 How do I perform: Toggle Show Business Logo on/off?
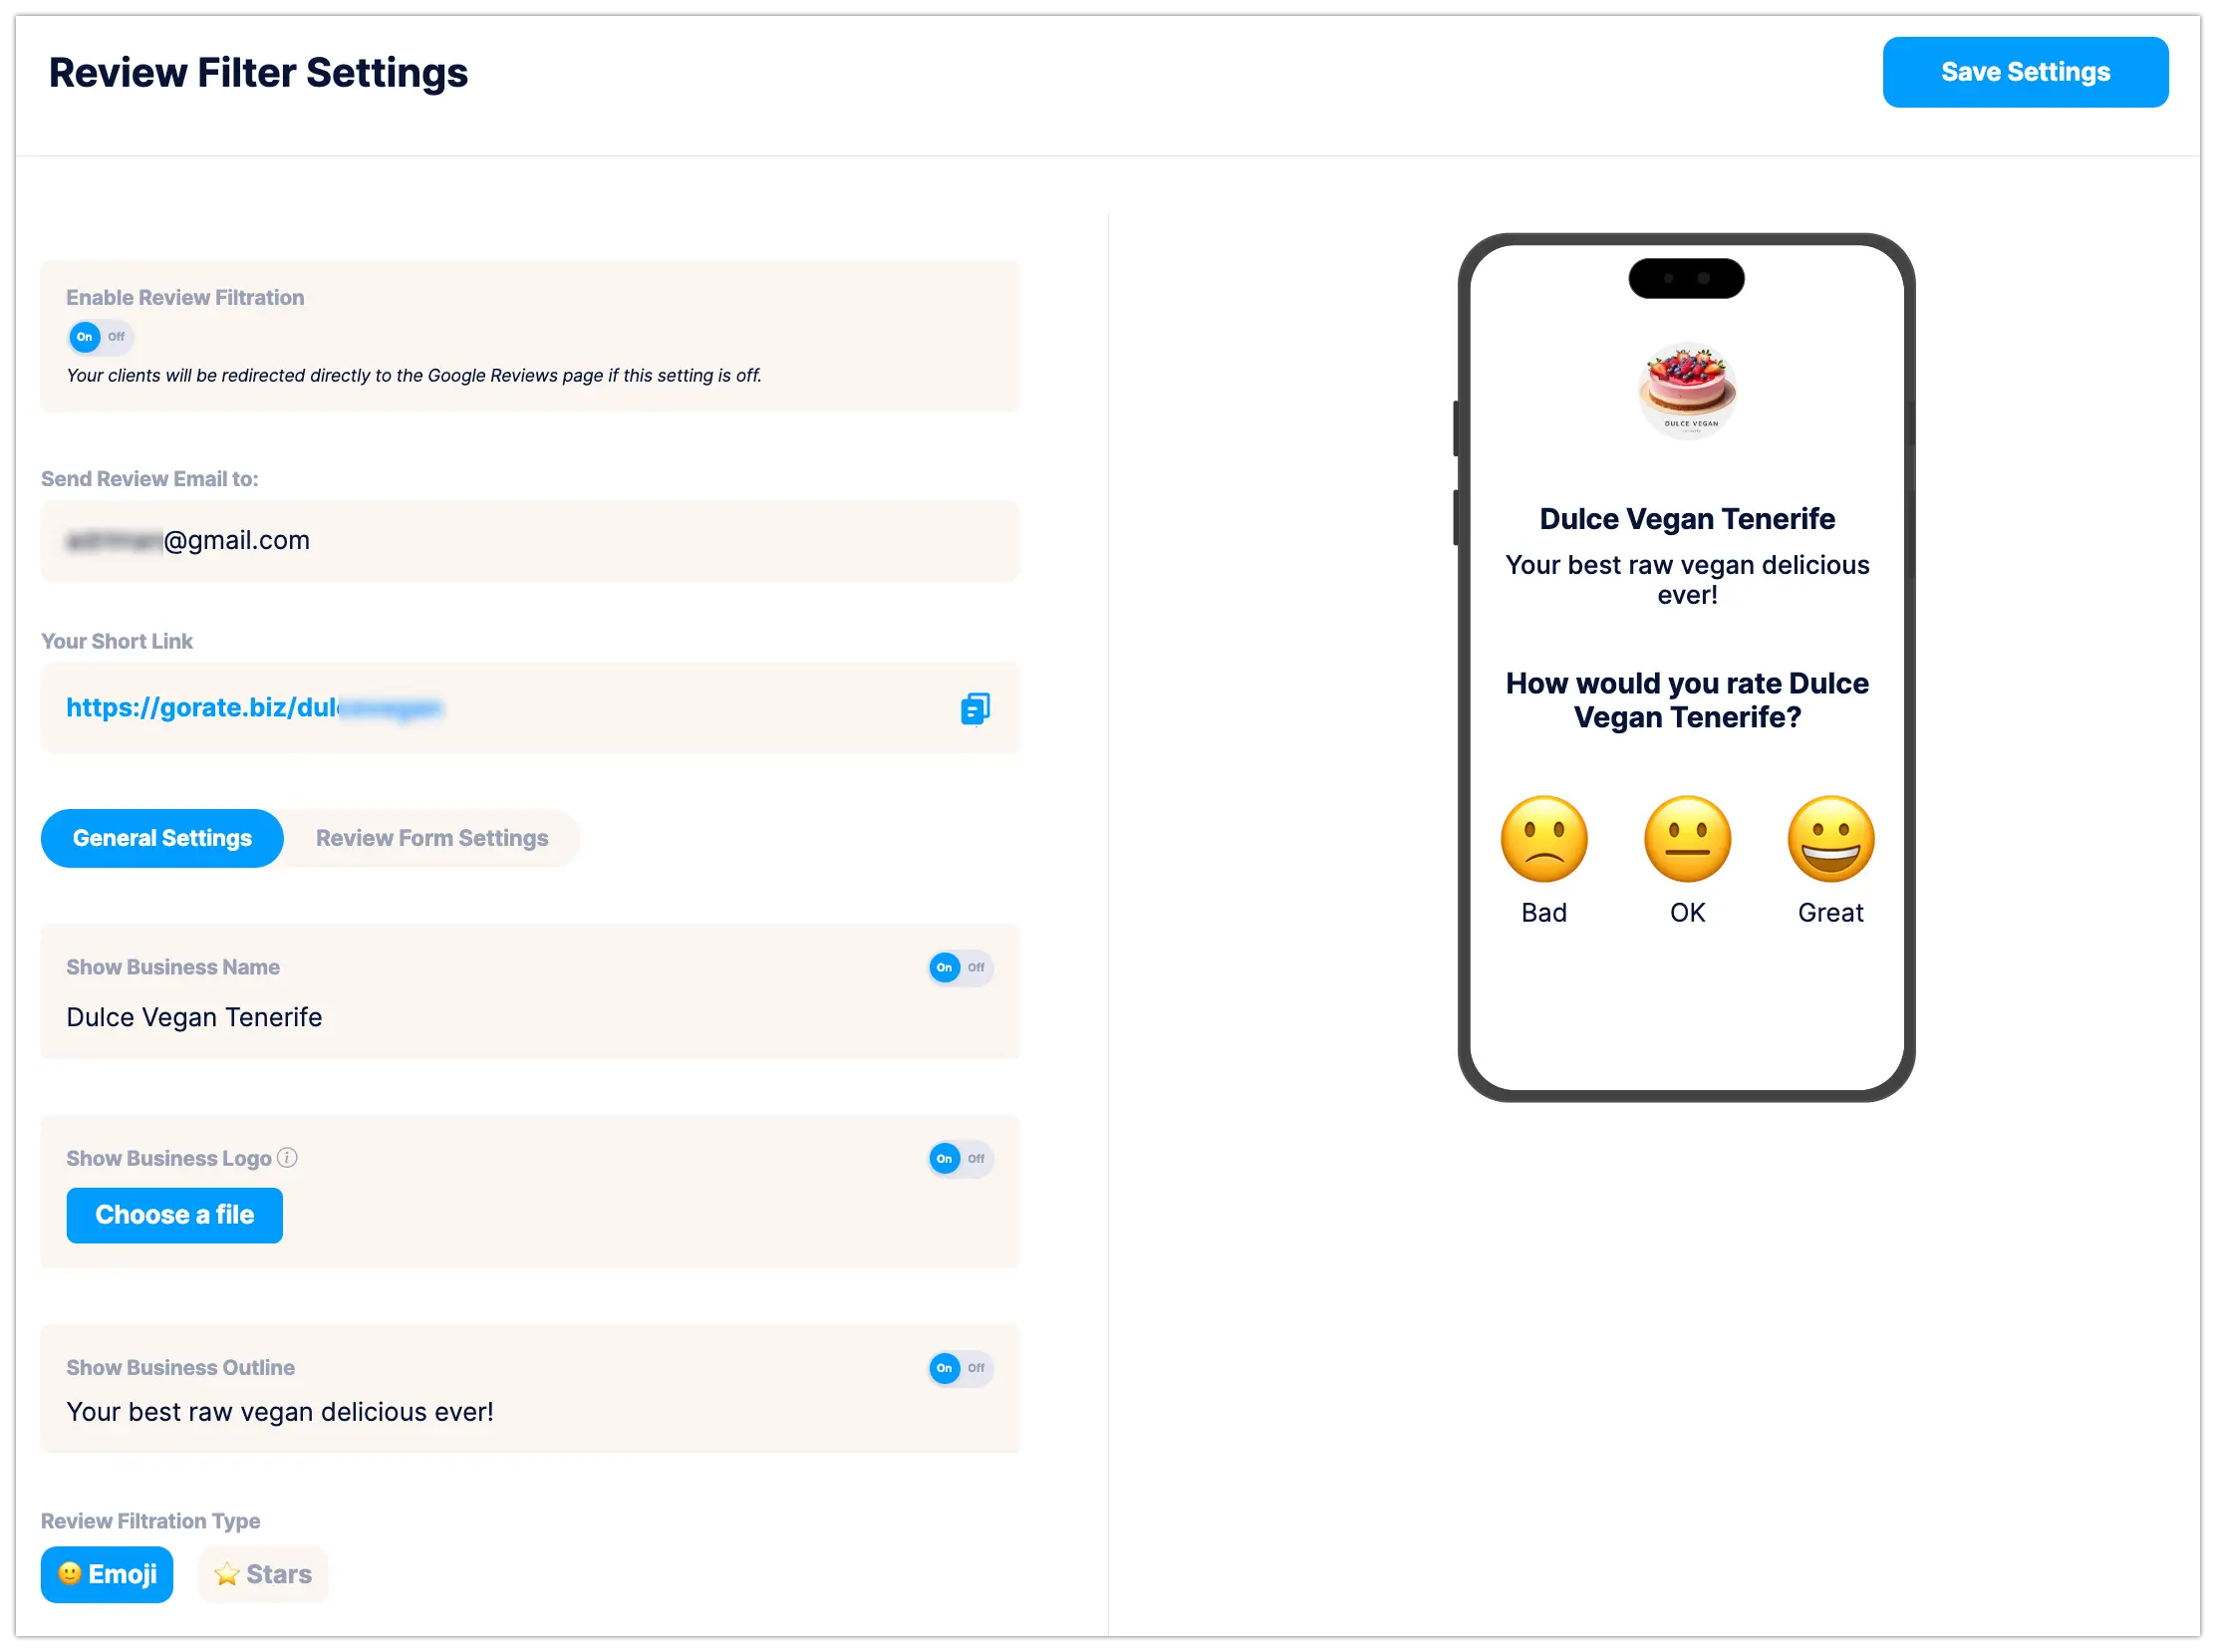(960, 1158)
